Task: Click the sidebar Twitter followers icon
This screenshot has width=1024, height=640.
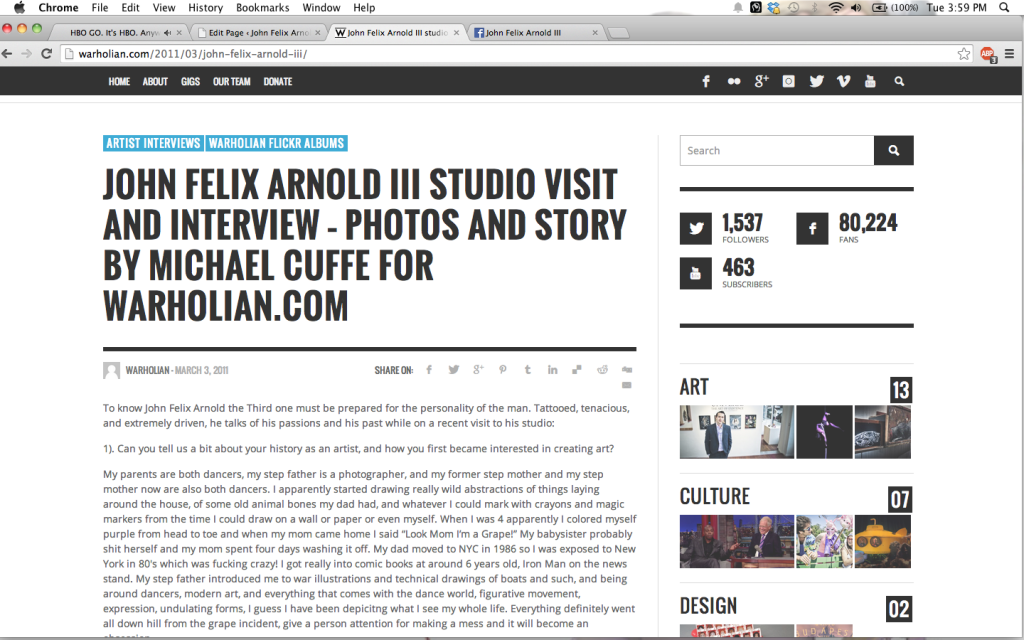Action: coord(696,229)
